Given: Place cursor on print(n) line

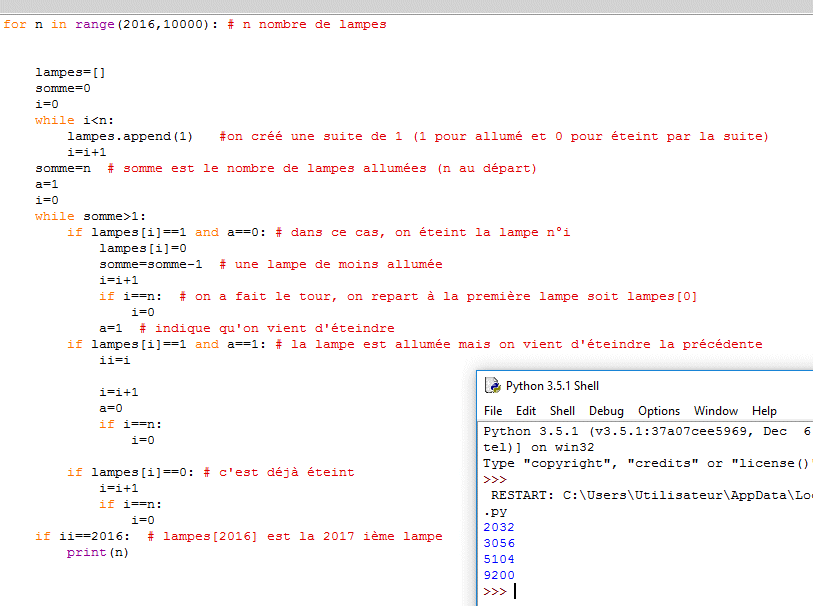Looking at the screenshot, I should 97,553.
